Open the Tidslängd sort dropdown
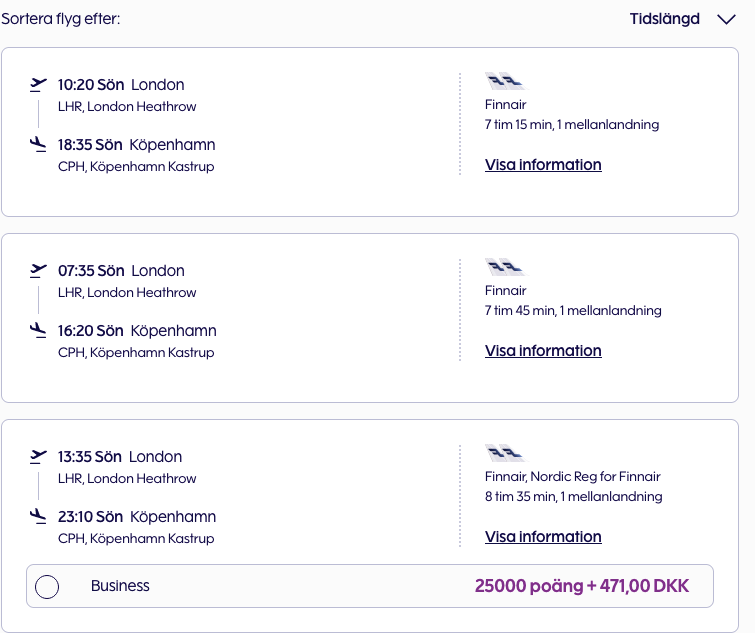The image size is (755, 633). (665, 19)
